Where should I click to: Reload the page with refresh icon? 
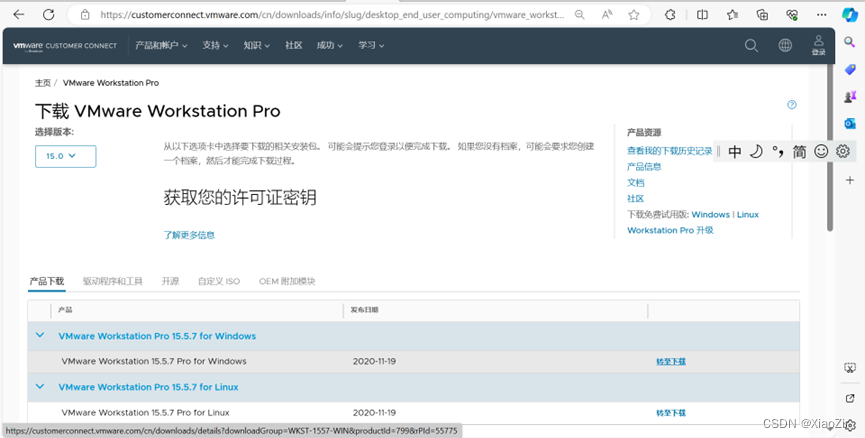point(49,15)
